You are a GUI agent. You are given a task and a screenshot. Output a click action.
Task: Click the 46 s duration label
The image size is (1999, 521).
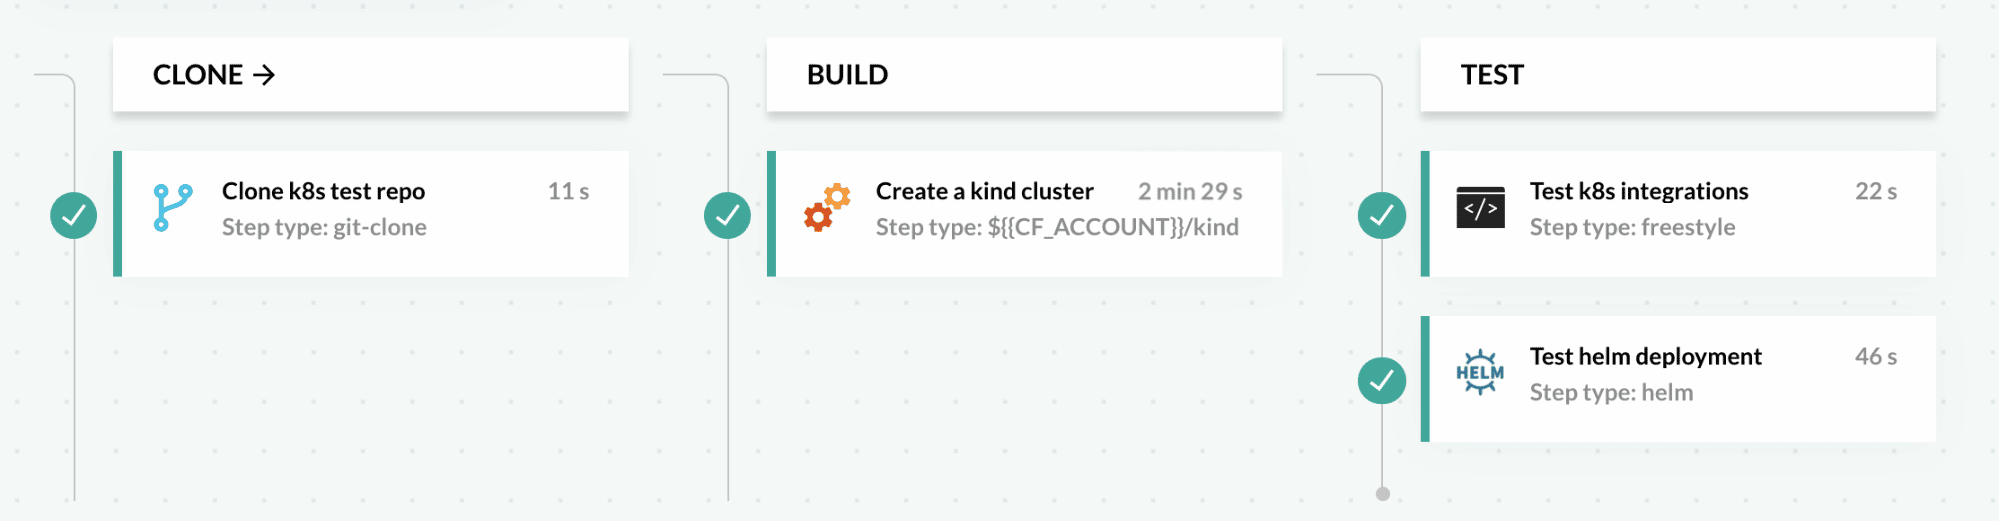1875,356
